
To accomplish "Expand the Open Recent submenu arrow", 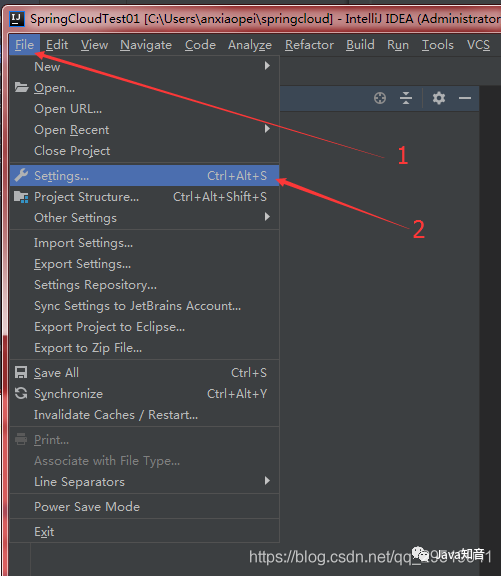I will (267, 129).
